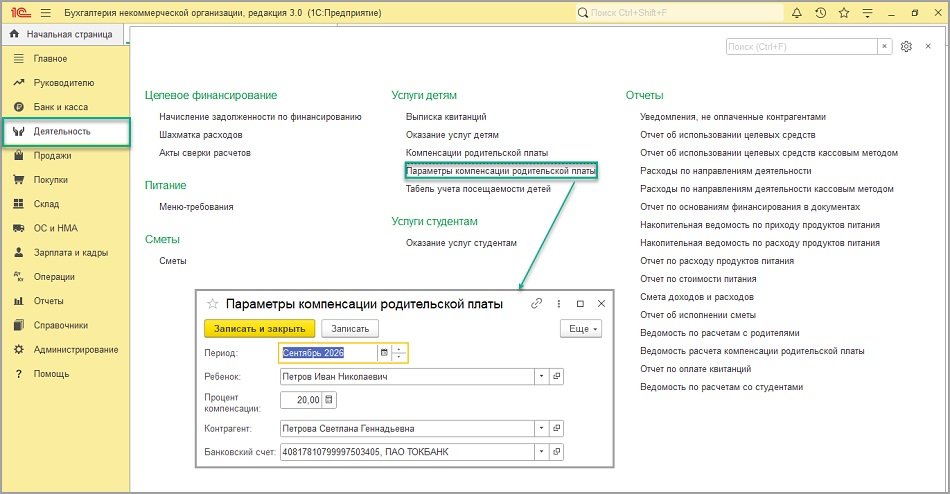Open the dialog's three-dot menu
Screen dimensions: 950x494
coord(559,304)
